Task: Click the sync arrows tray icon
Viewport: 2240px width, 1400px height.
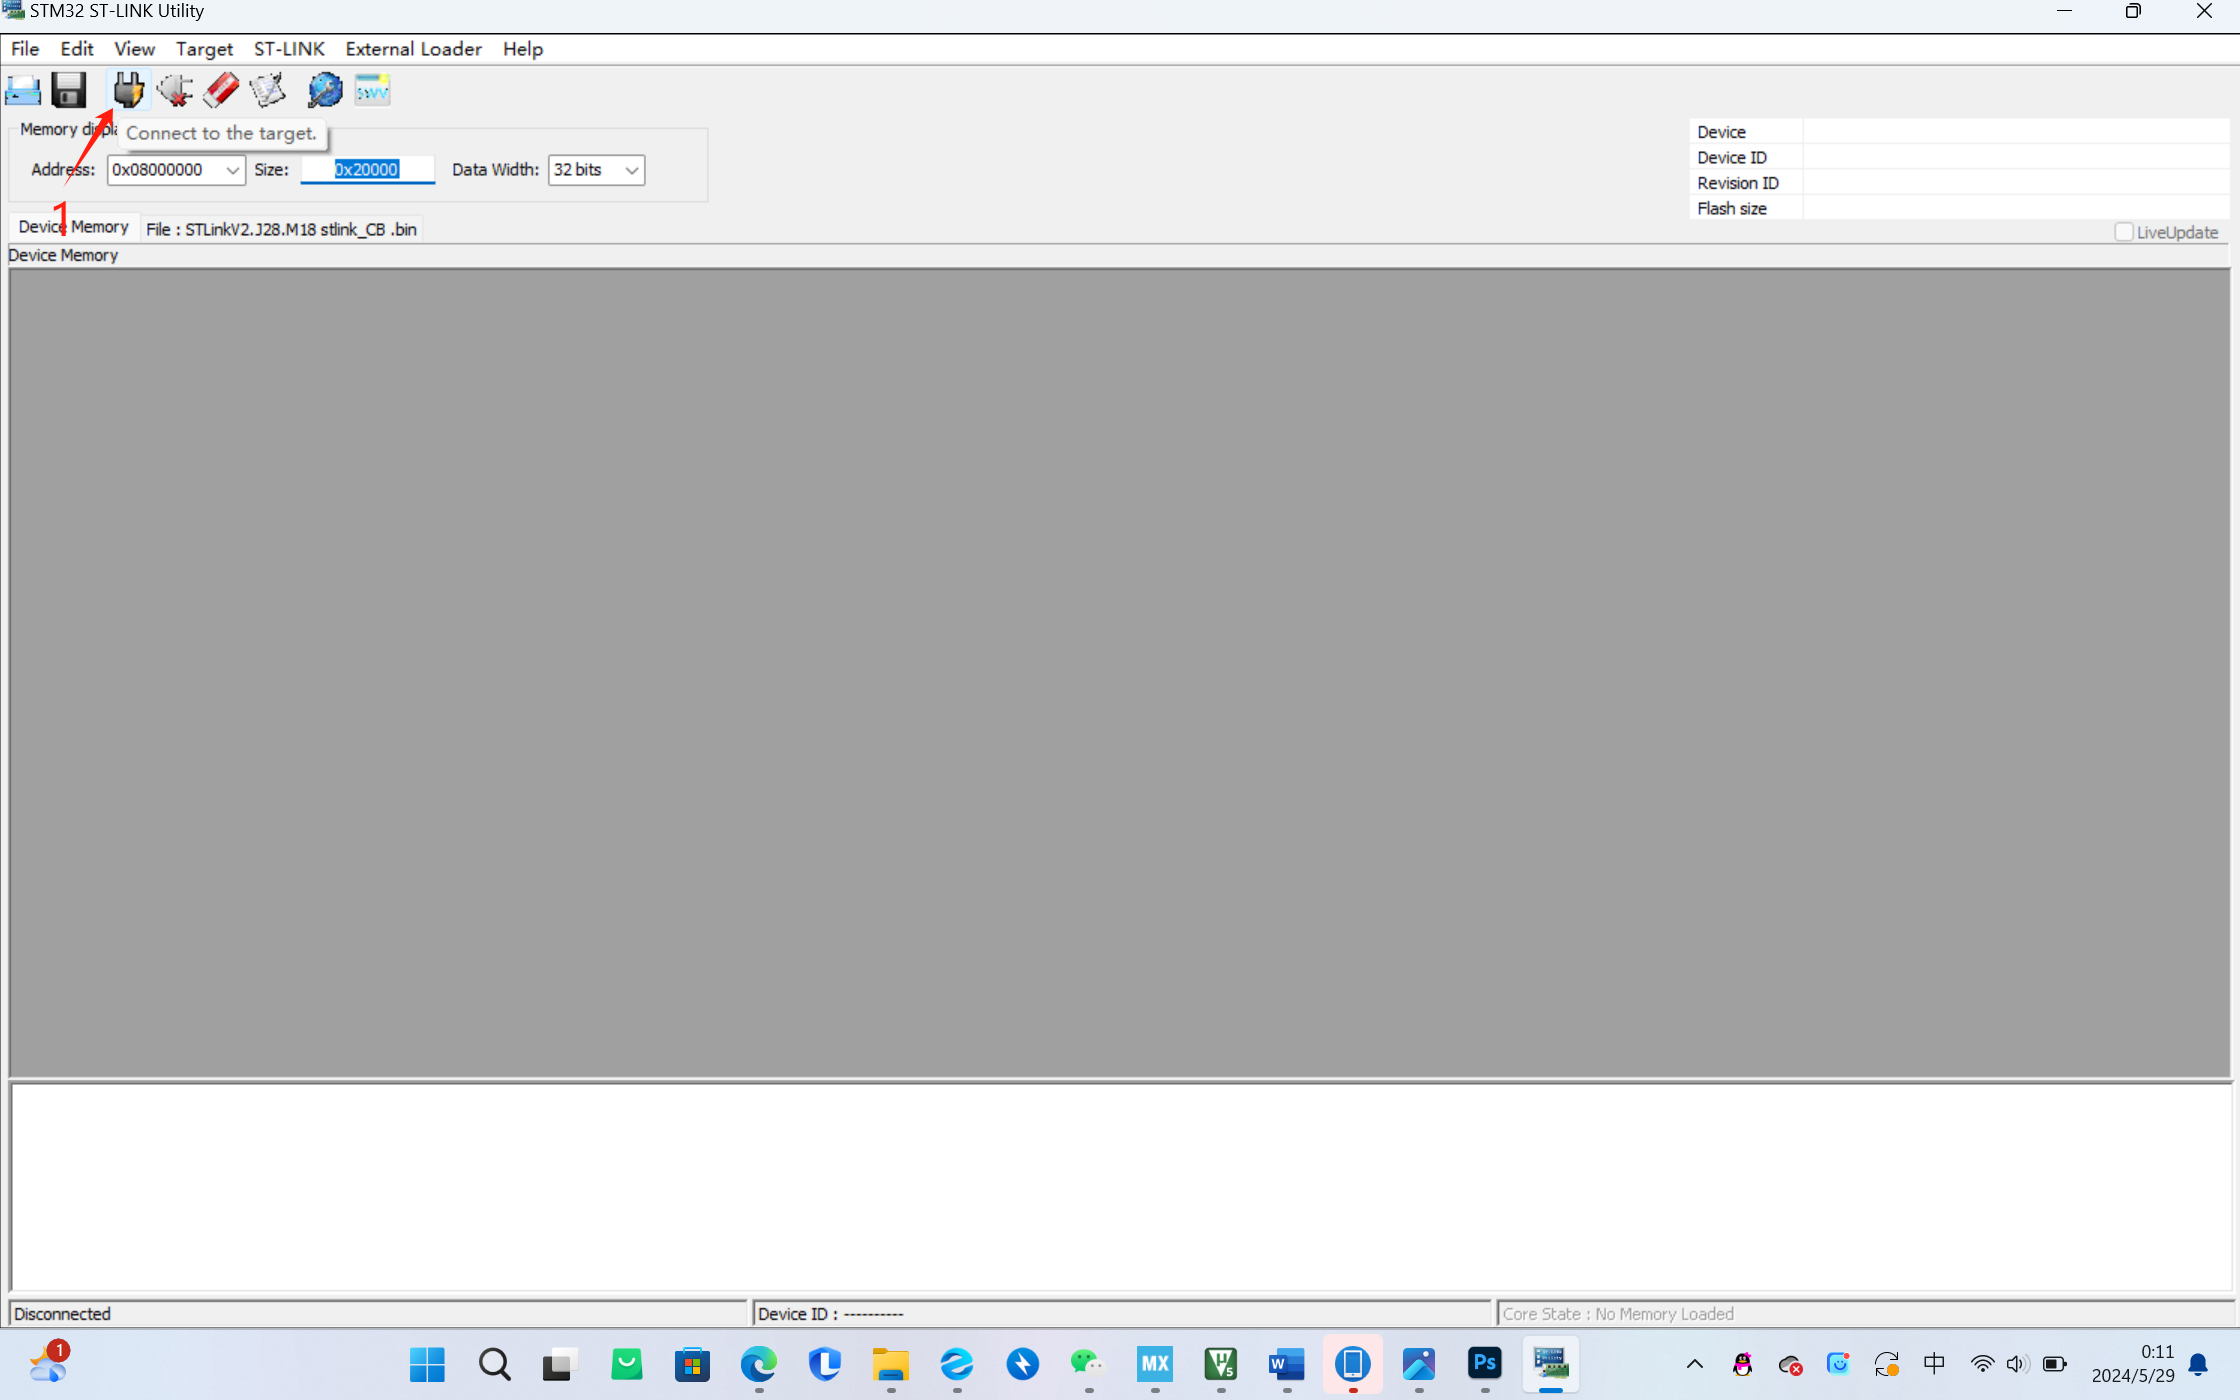Action: click(1886, 1364)
